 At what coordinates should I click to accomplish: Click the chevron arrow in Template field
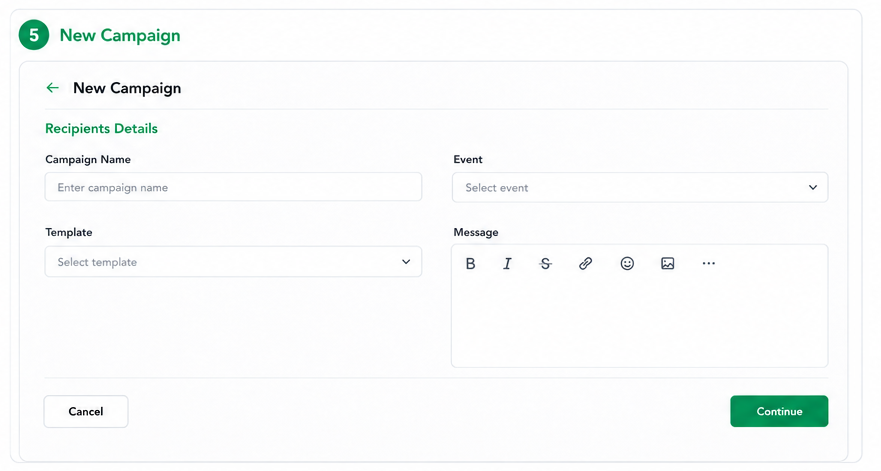pyautogui.click(x=406, y=261)
